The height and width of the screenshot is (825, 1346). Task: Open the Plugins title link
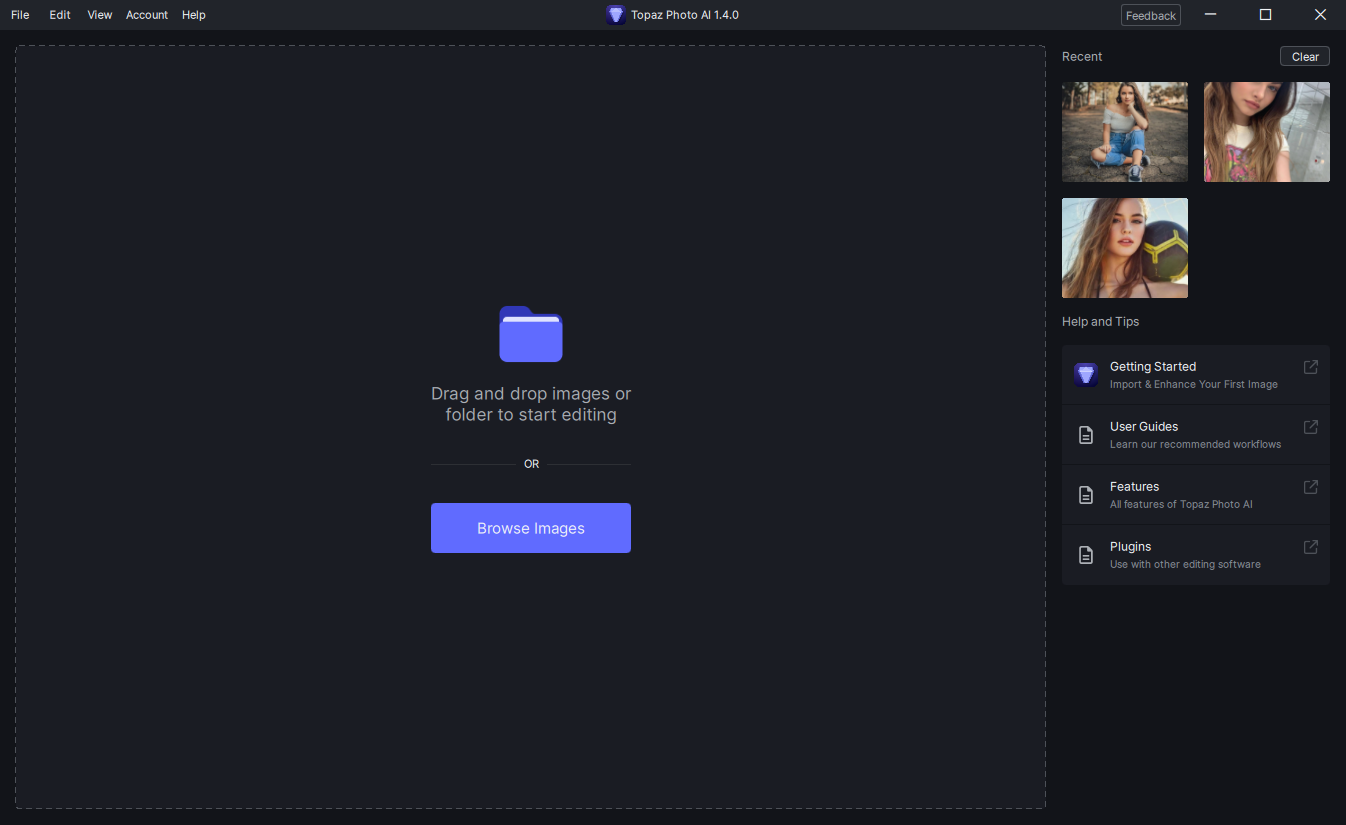1131,547
